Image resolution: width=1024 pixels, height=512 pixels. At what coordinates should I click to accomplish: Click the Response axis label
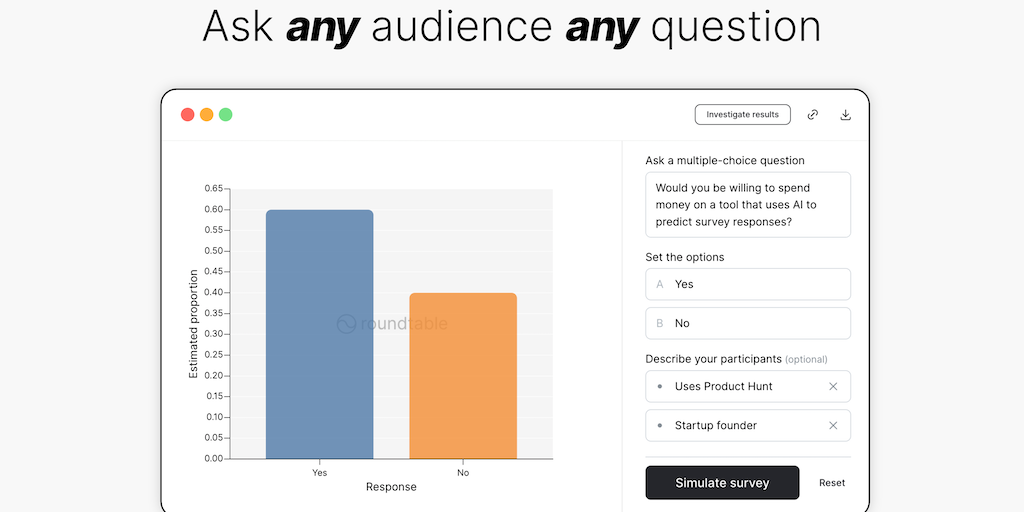tap(391, 487)
